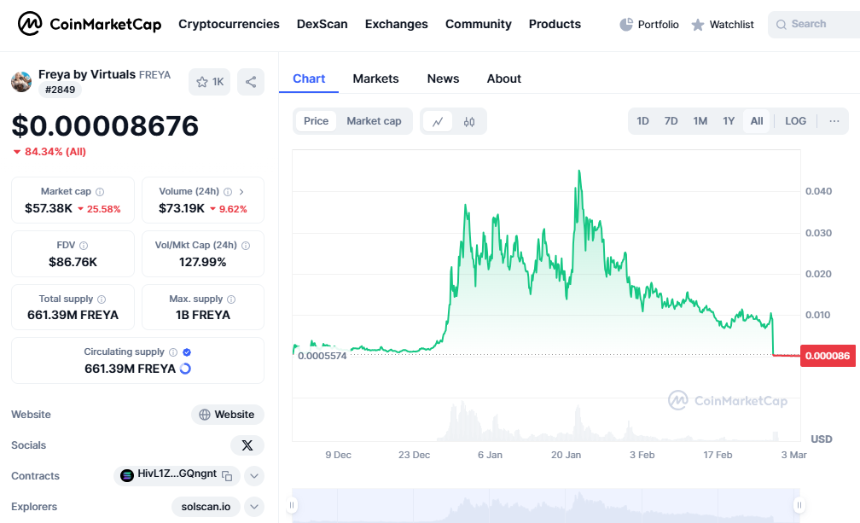This screenshot has width=860, height=523.
Task: Click the left range slider handle
Action: 292,505
